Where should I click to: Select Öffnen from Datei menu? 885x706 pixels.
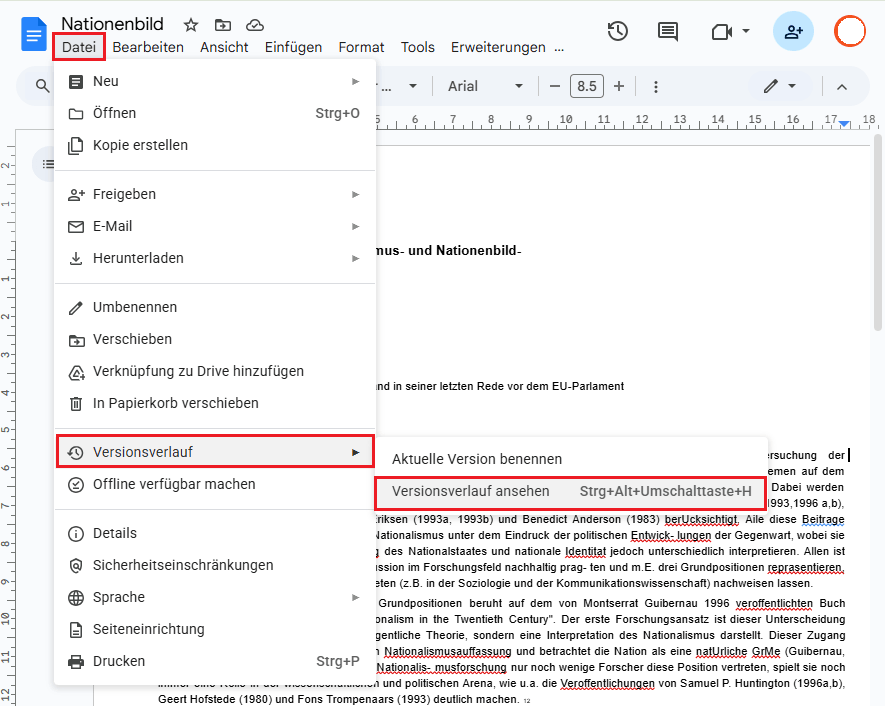coord(214,113)
